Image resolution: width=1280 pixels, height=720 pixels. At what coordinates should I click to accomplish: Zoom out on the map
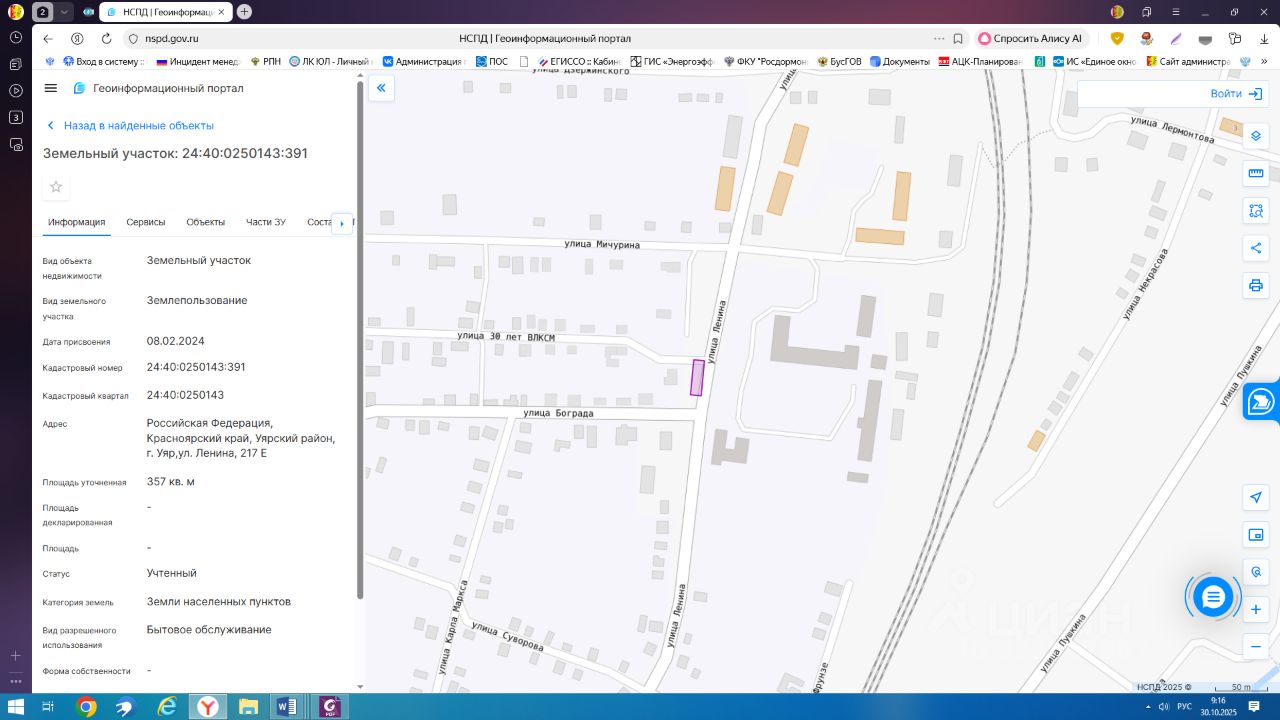click(1256, 647)
